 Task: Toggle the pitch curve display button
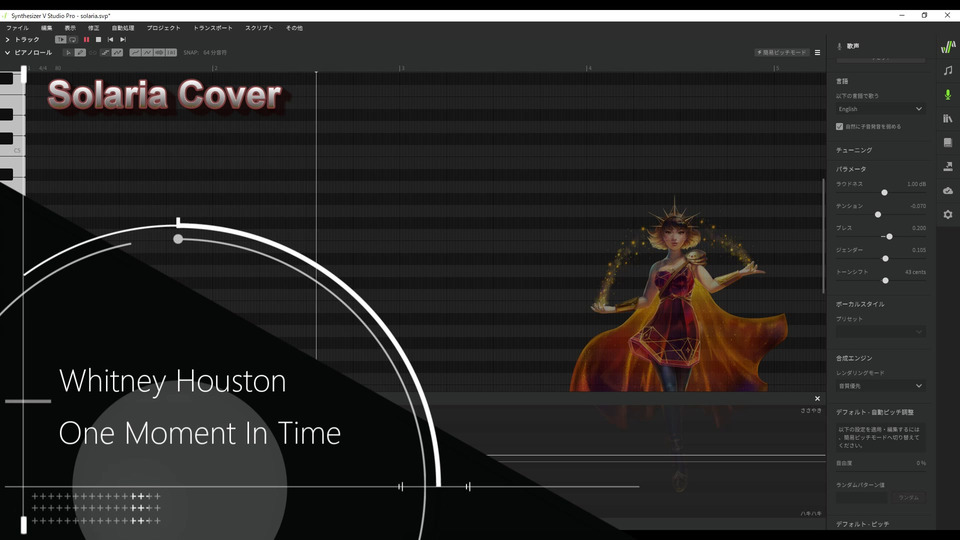[135, 53]
